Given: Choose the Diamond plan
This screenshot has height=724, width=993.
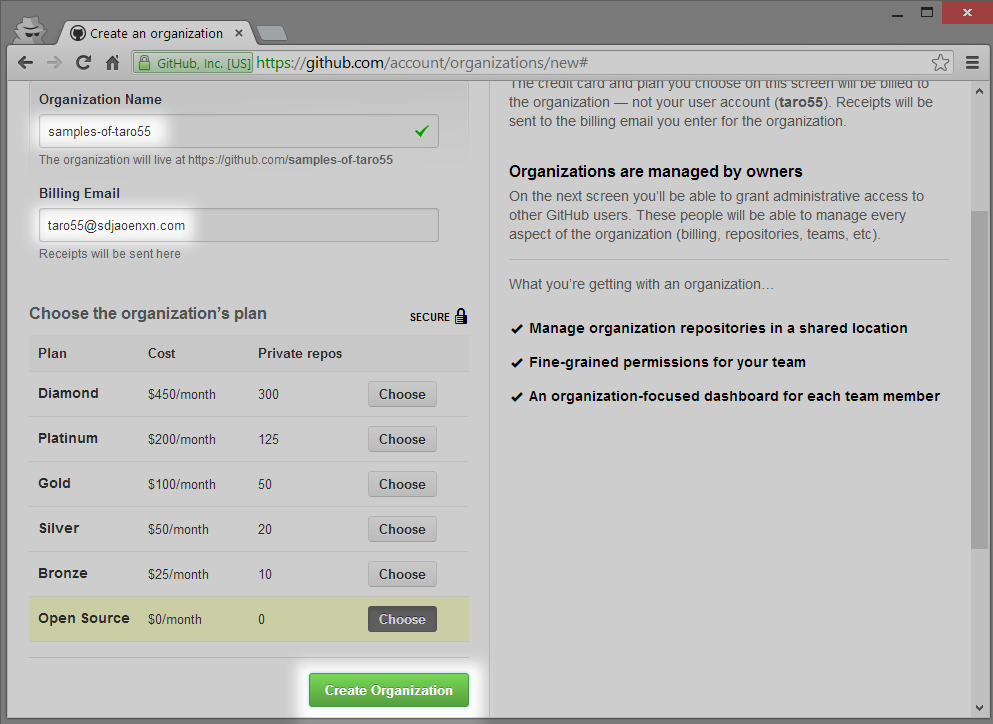Looking at the screenshot, I should pos(402,394).
